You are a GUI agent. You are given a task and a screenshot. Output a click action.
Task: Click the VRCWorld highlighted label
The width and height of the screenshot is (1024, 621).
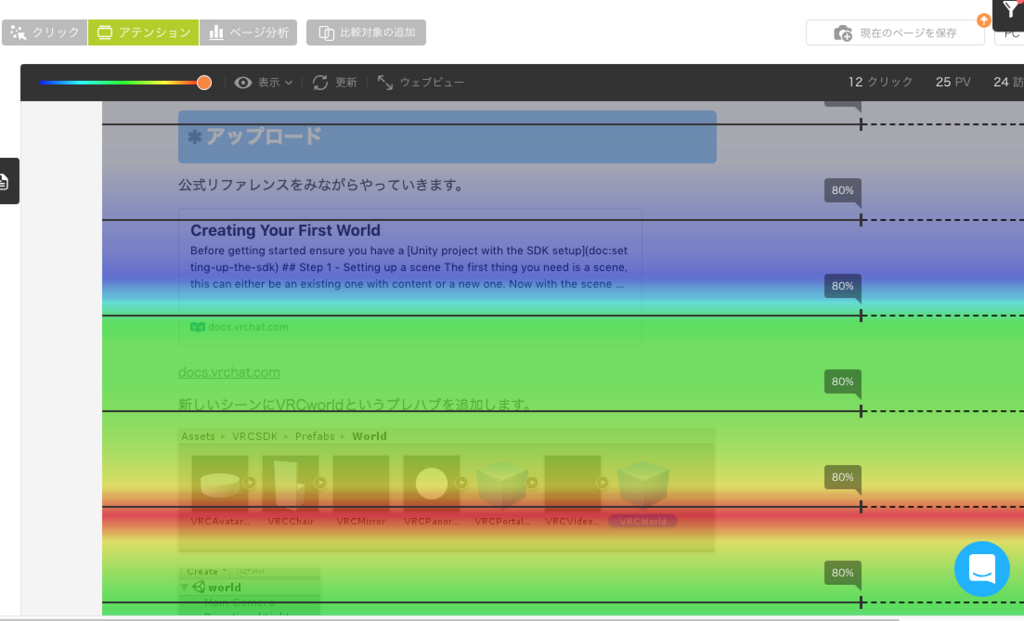click(643, 521)
